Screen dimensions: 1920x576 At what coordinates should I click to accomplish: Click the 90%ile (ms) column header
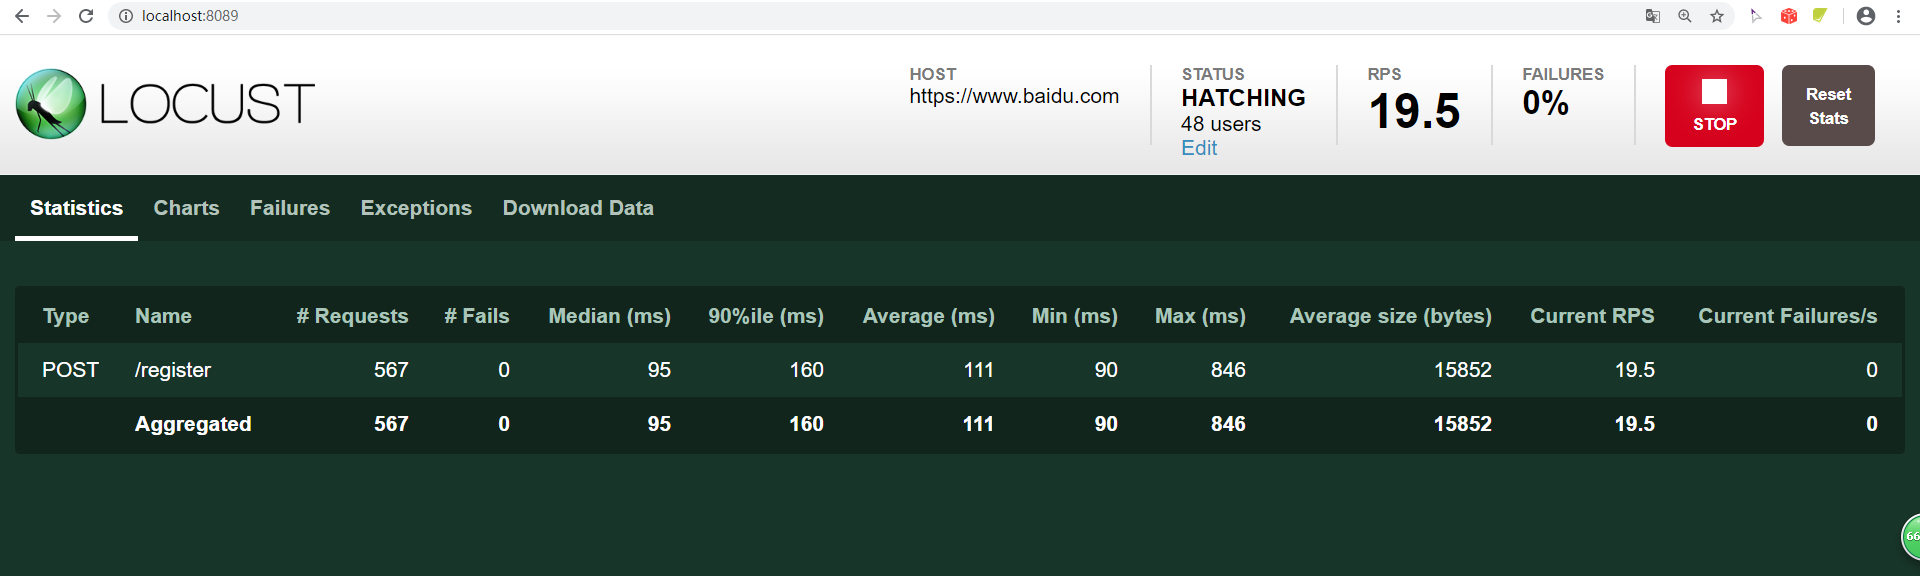point(766,316)
